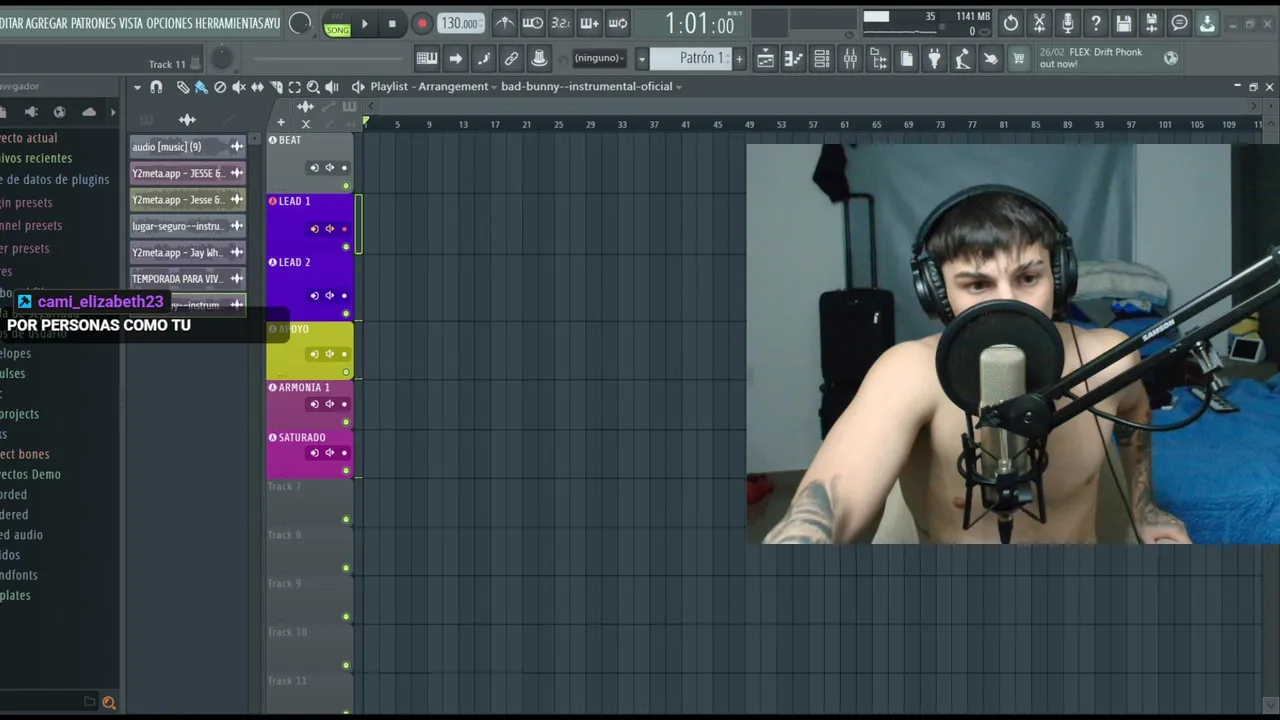Open bad-bunny--instrumental-oficial clip dropdown

click(x=591, y=87)
